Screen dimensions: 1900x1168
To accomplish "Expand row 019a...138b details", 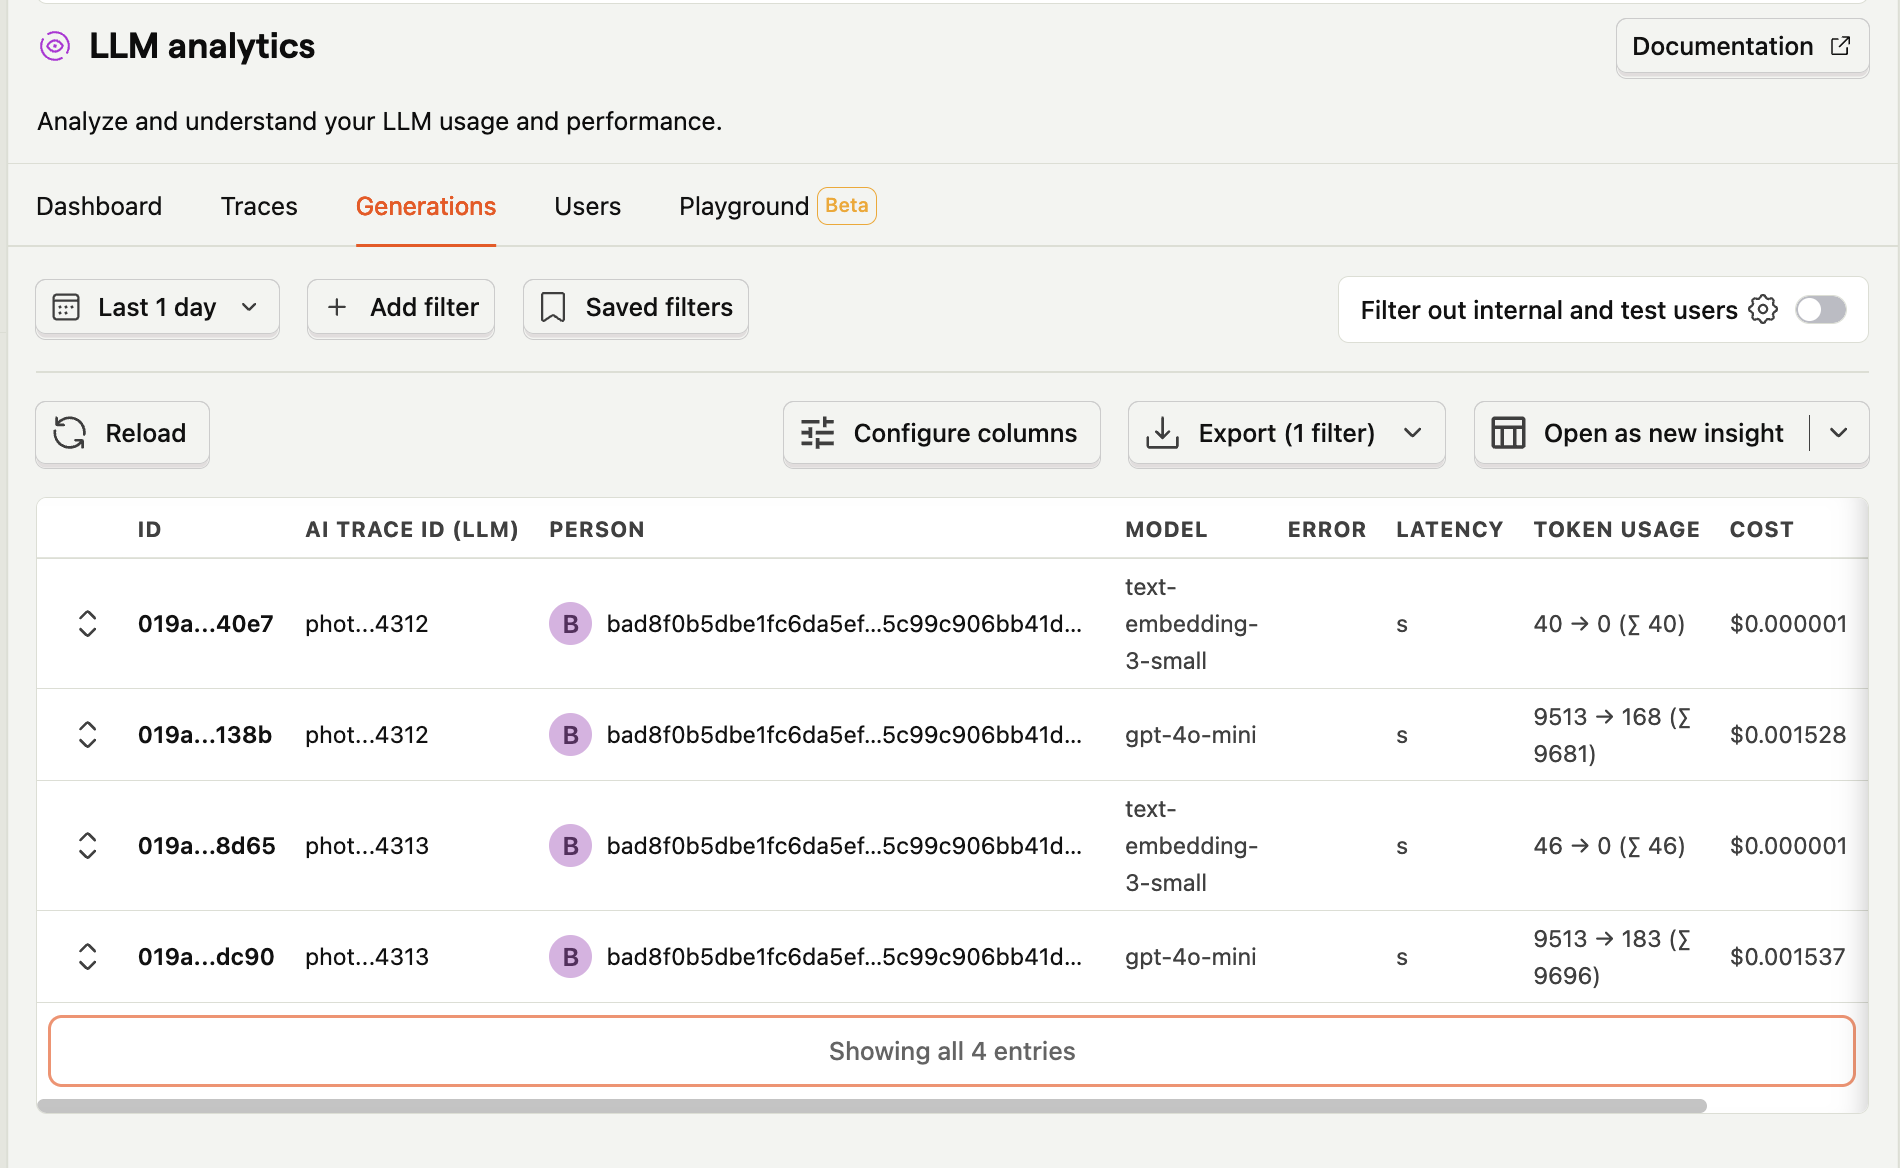I will coord(88,735).
